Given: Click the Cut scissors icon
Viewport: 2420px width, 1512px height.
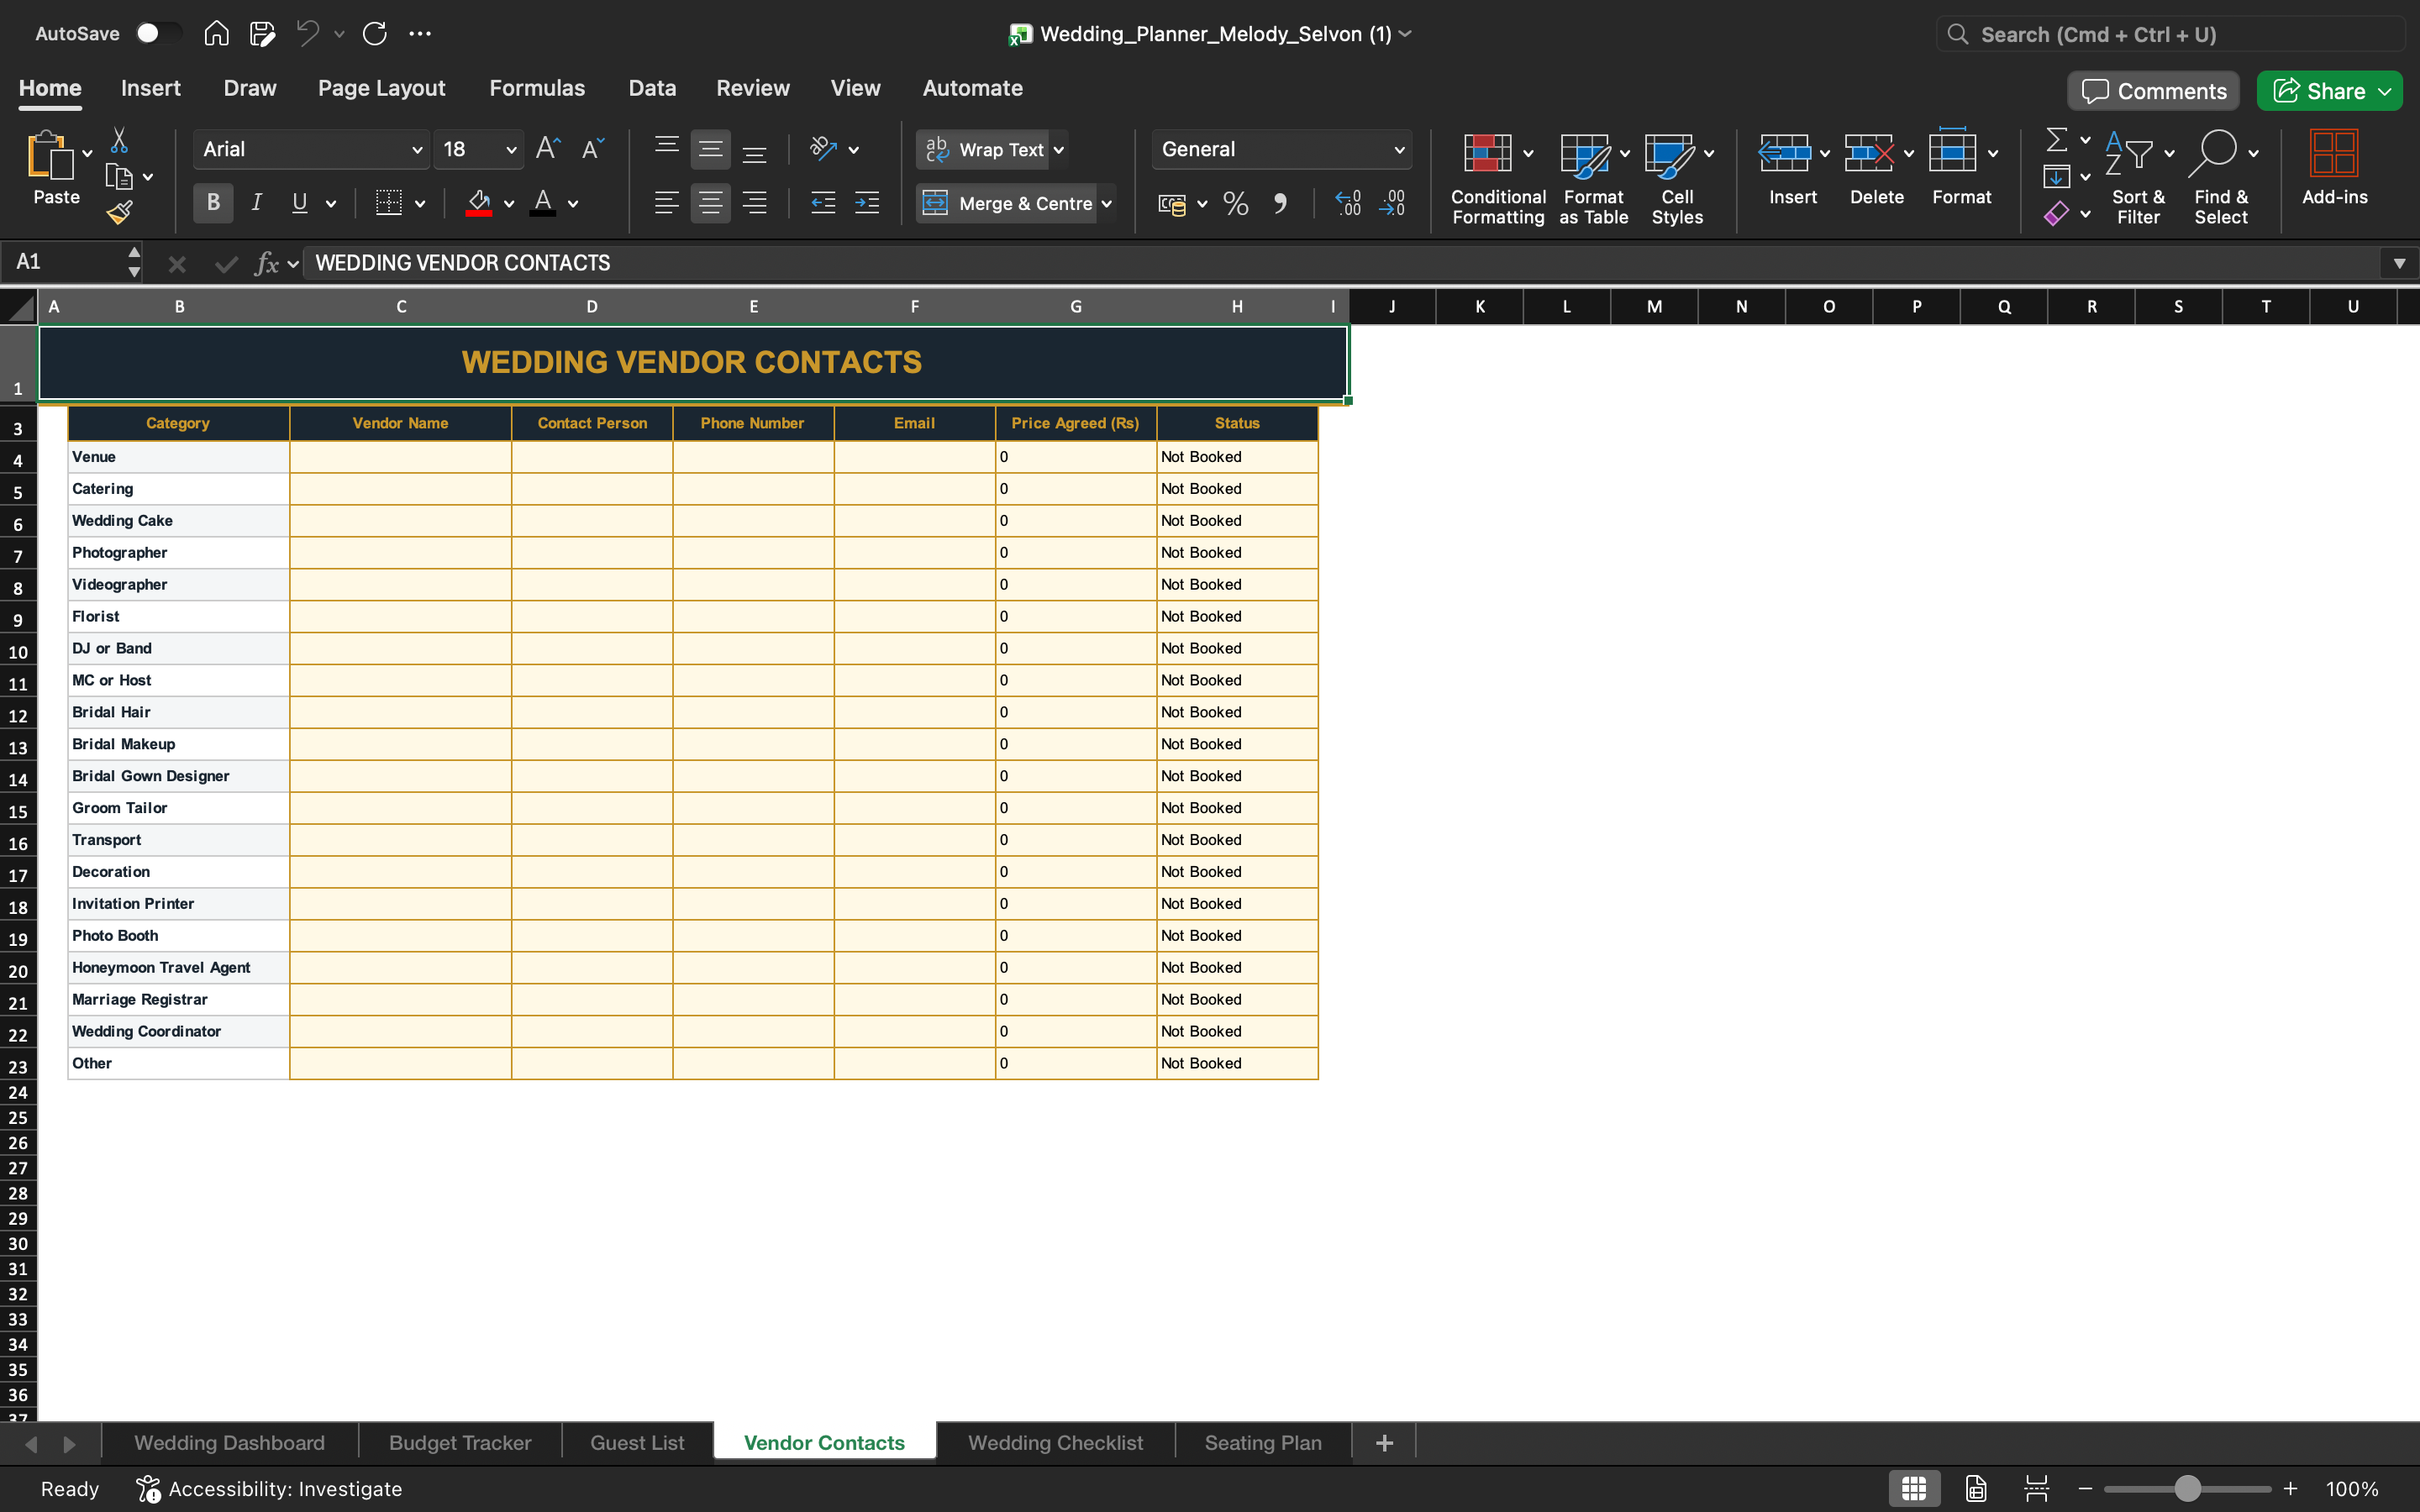Looking at the screenshot, I should (x=119, y=140).
